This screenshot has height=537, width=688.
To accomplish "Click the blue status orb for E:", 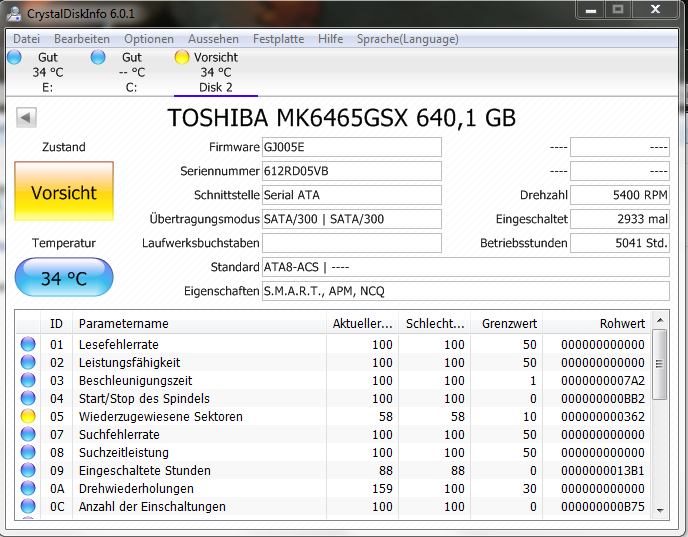I will (x=14, y=57).
